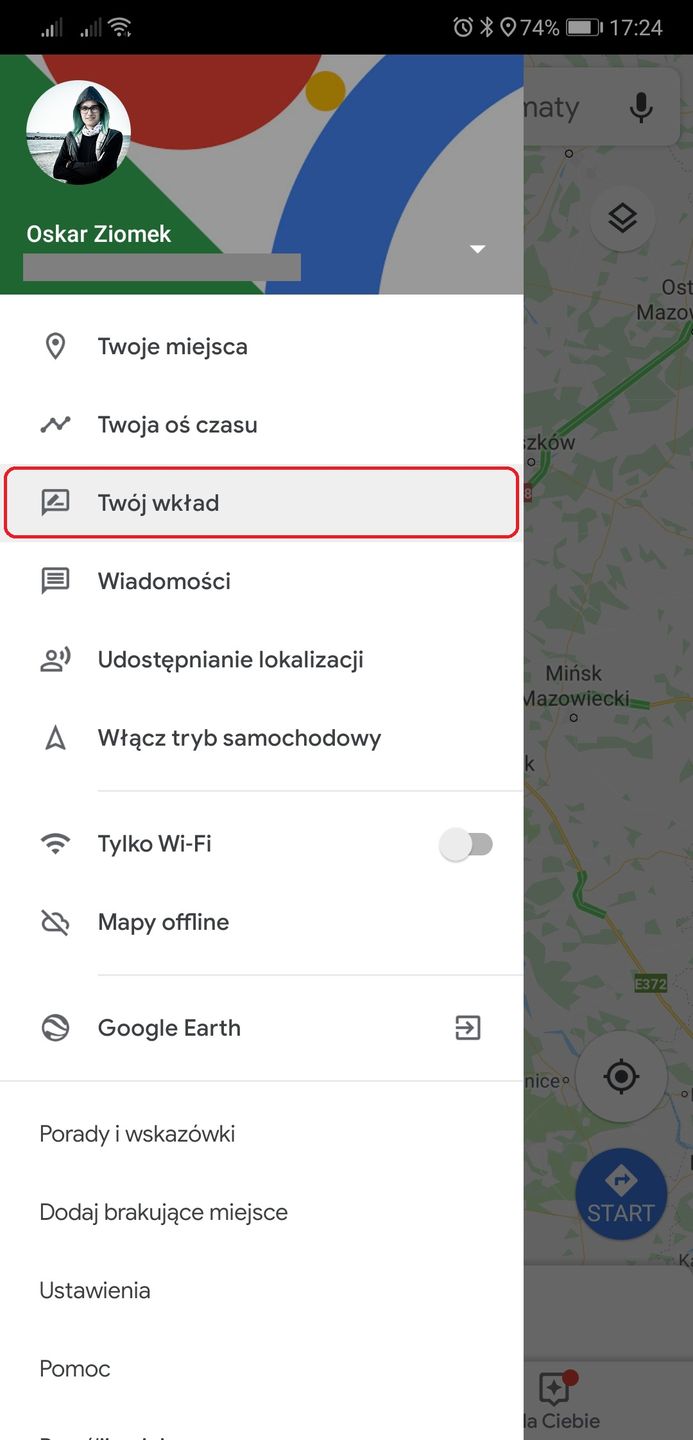Screen dimensions: 693x1440
Task: Expand the account switcher arrow
Action: click(477, 249)
